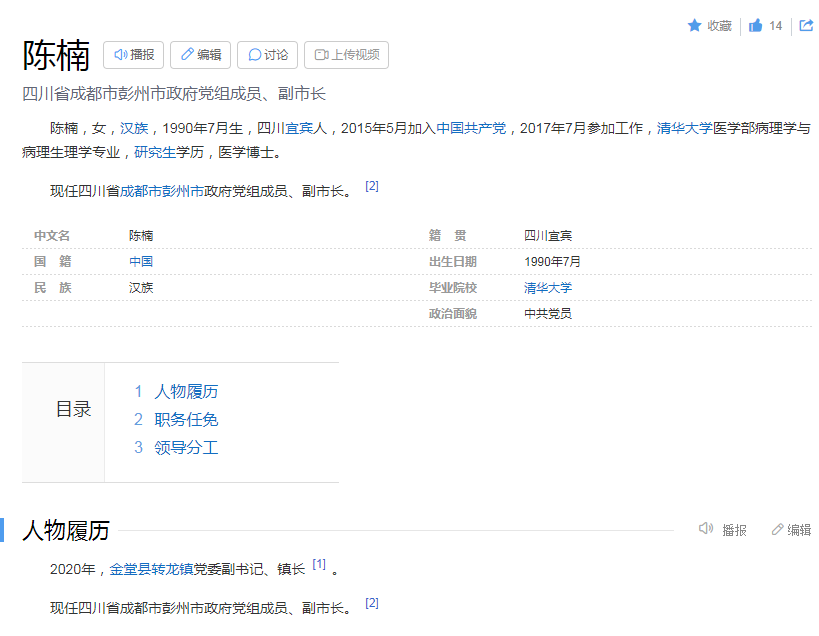Screen dimensions: 819x636
Task: Jump to 2 职务任免 in the contents
Action: pyautogui.click(x=176, y=420)
